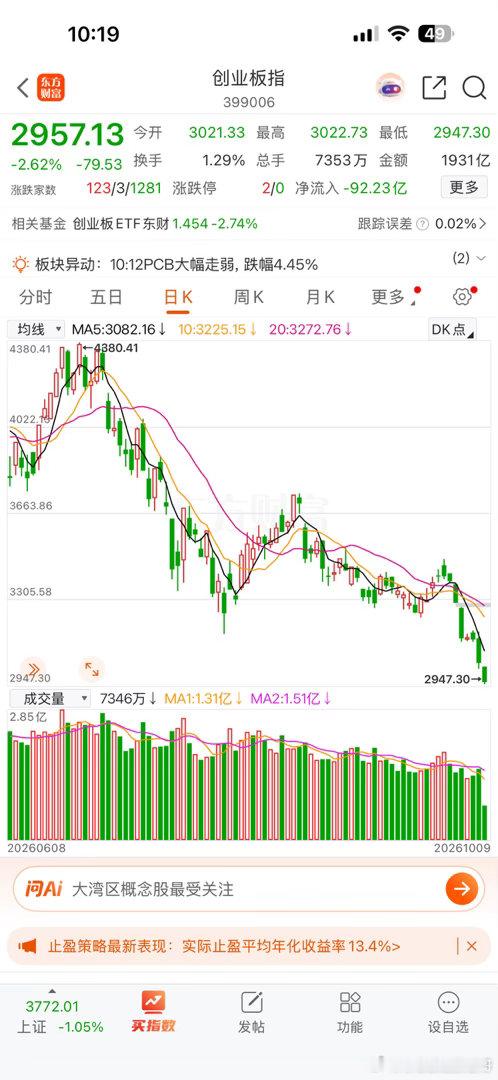Tap the 问Ai orange arrow button
Screen dimensions: 498x1080
pyautogui.click(x=461, y=889)
